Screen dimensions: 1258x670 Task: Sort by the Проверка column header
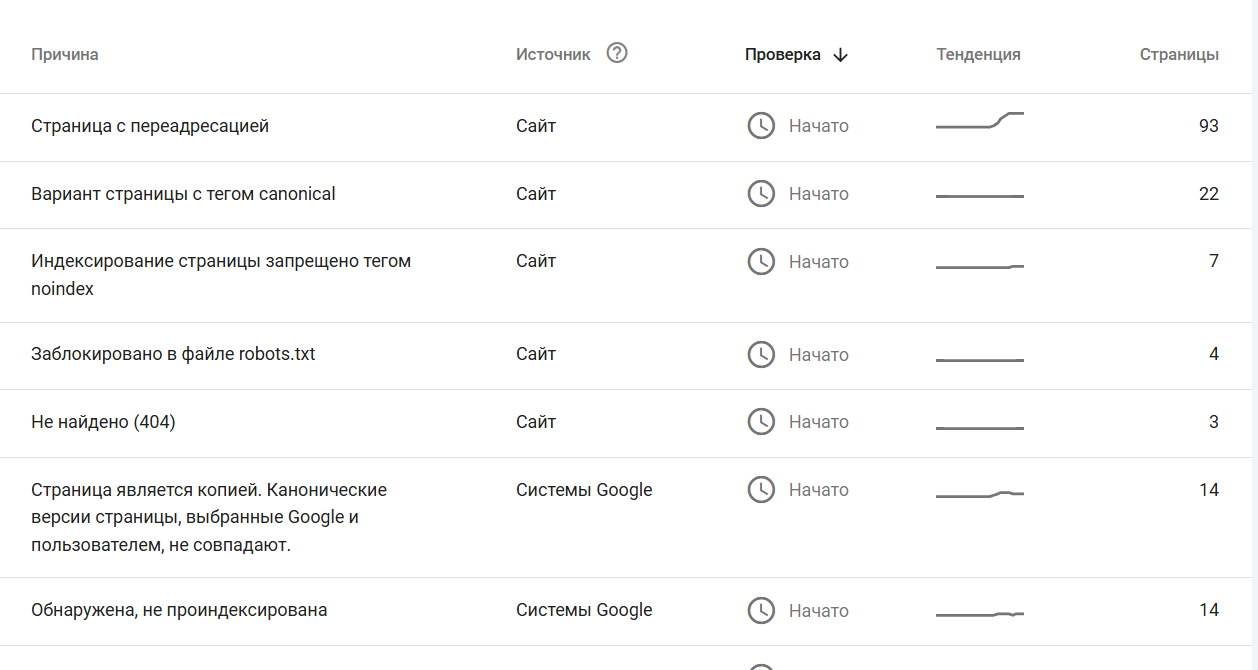[782, 55]
